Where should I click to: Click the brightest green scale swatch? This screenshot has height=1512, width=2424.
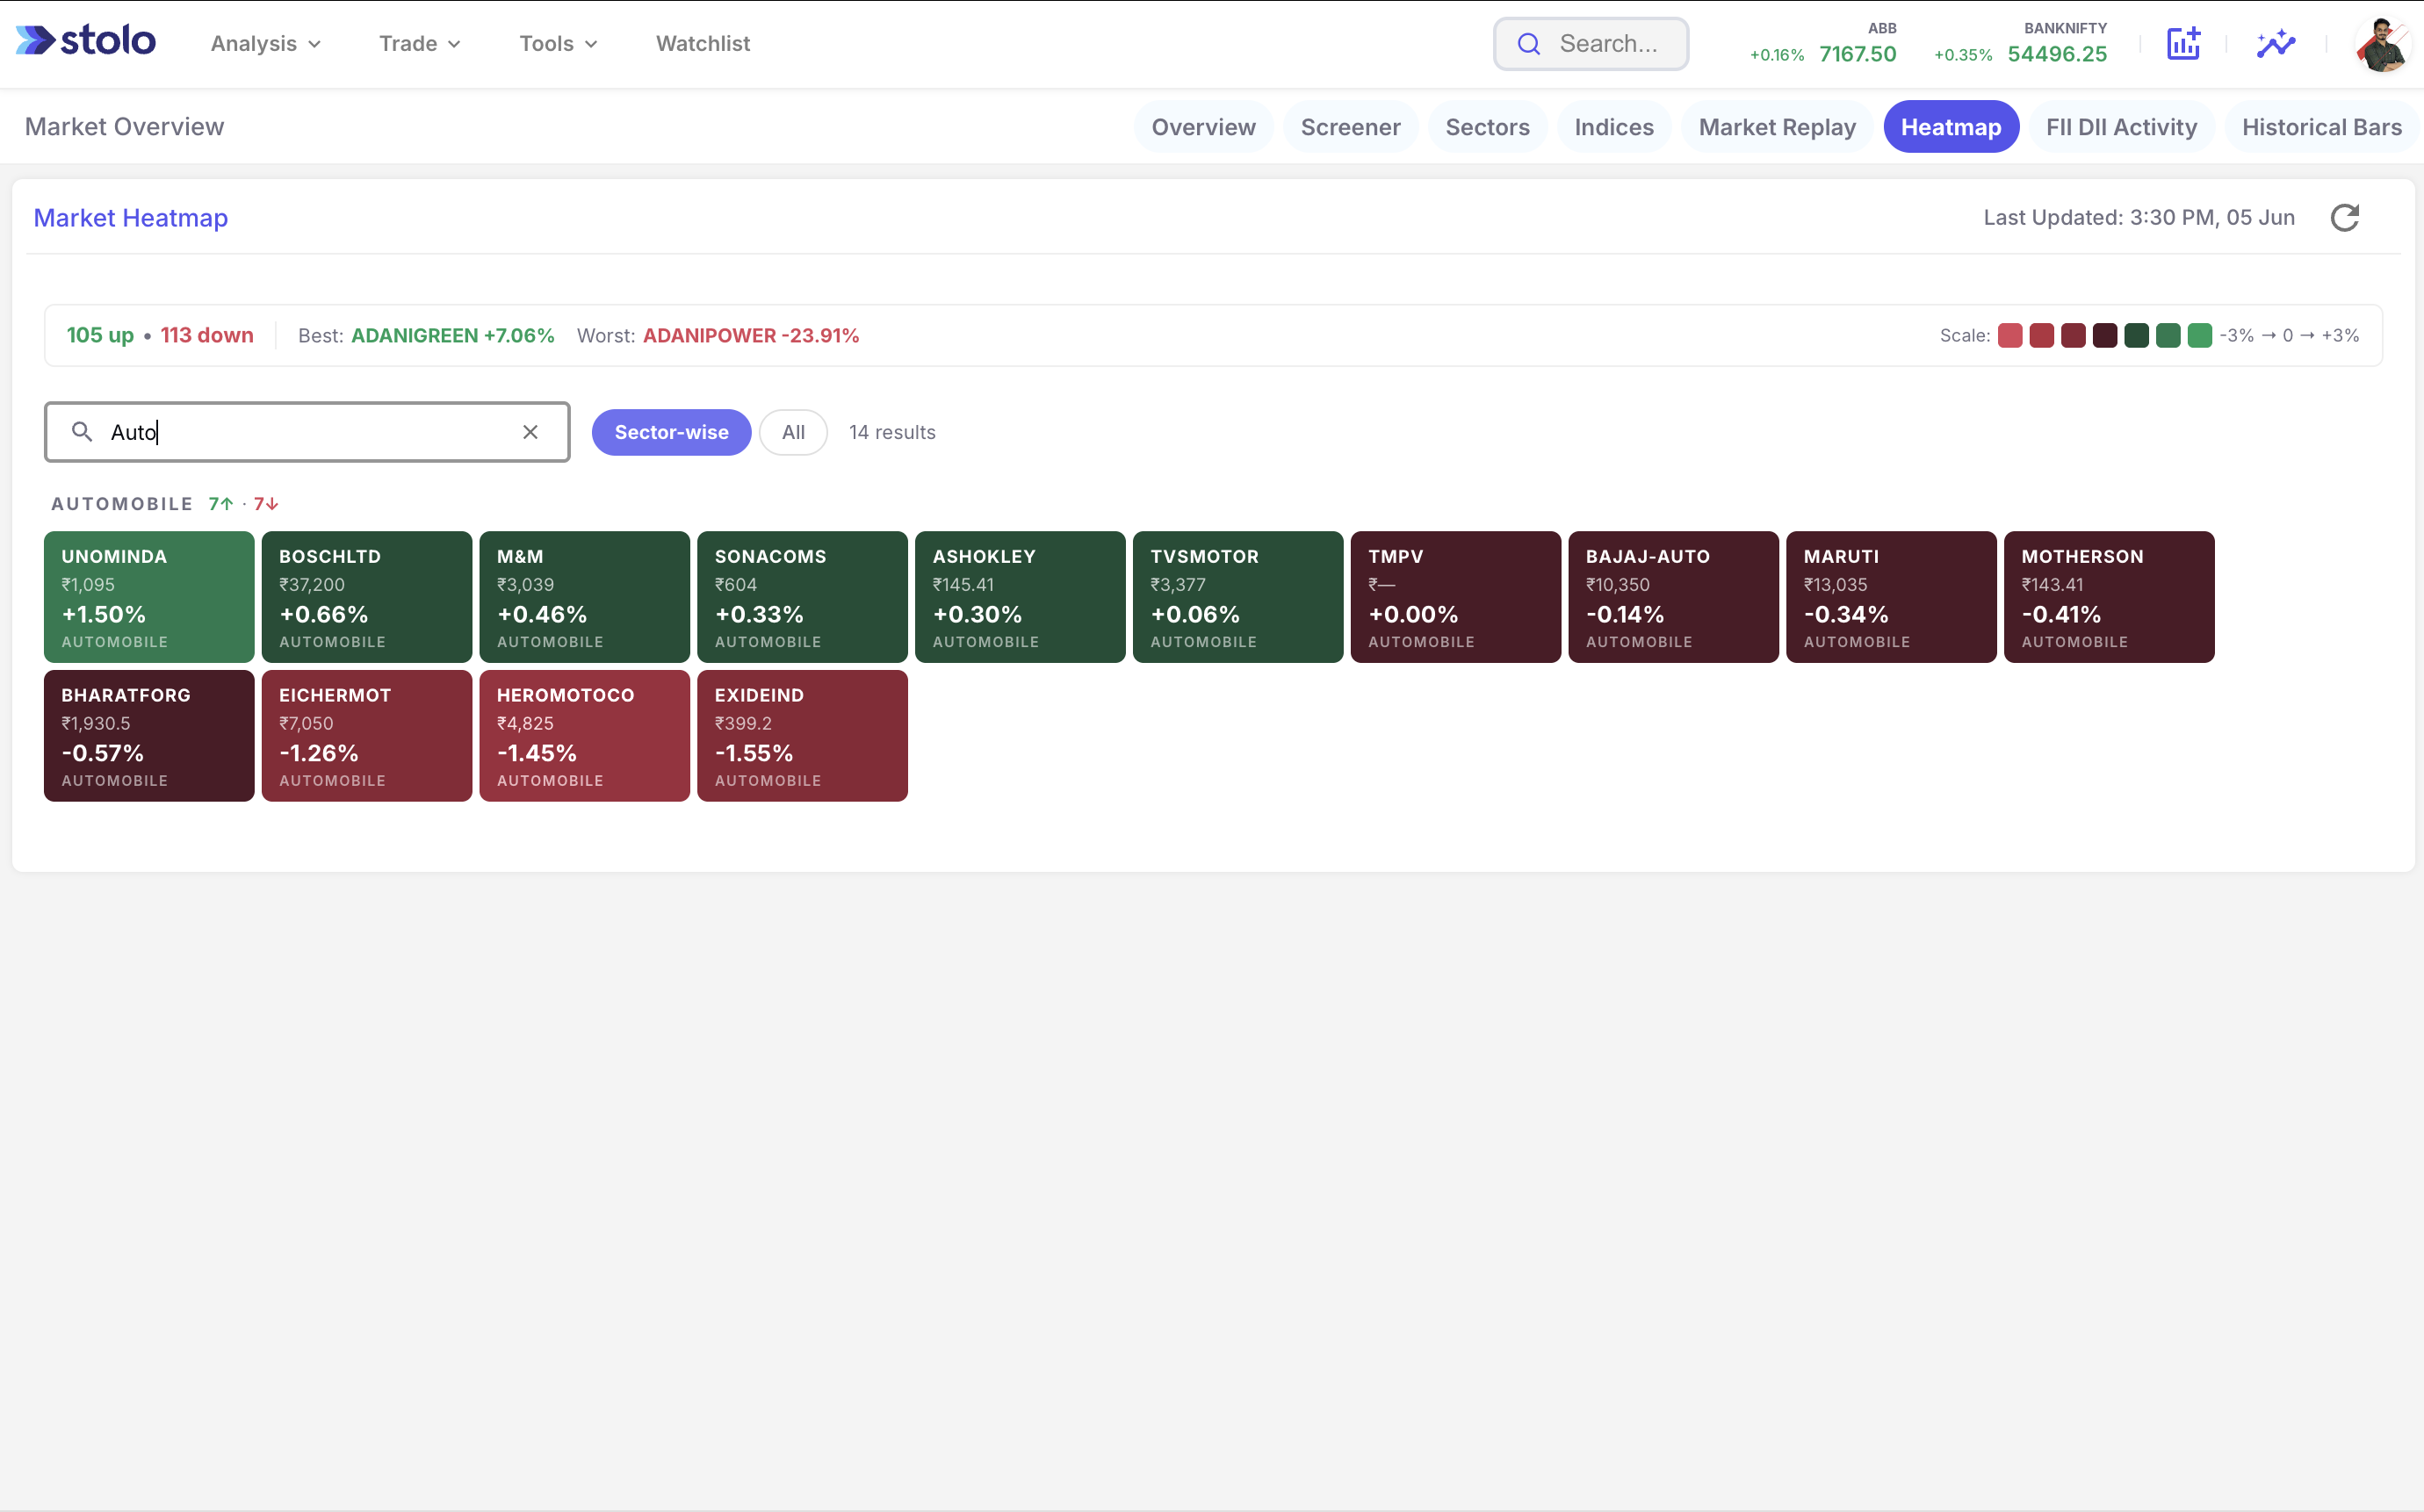coord(2199,335)
